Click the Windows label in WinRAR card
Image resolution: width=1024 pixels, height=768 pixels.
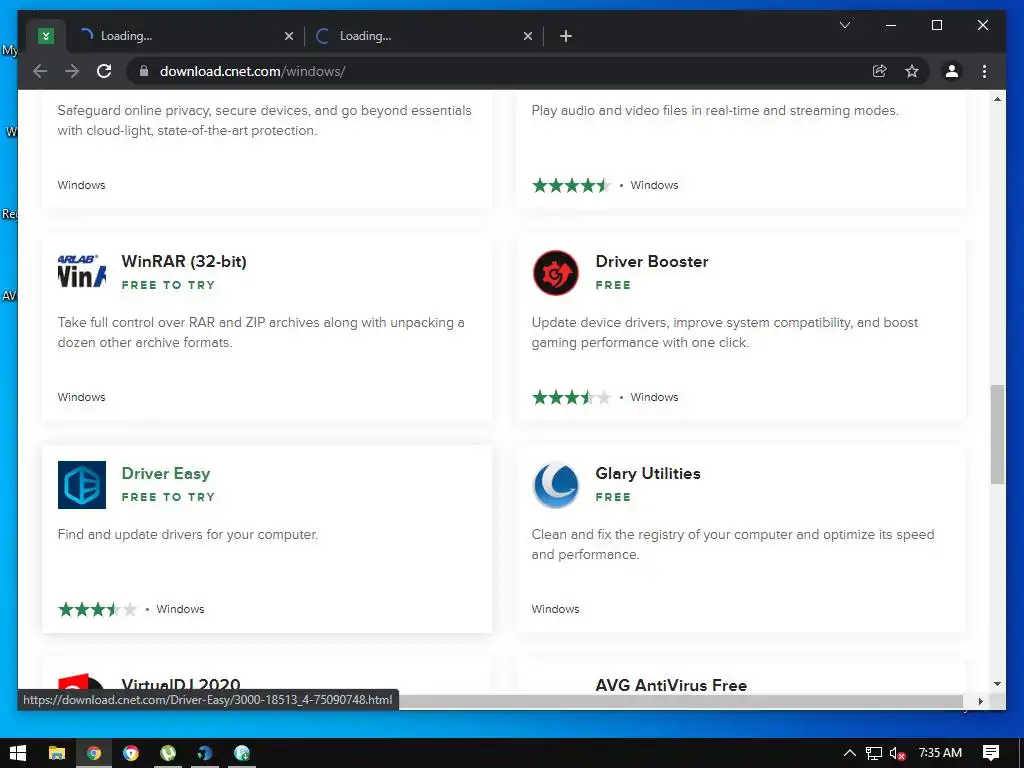pos(82,397)
